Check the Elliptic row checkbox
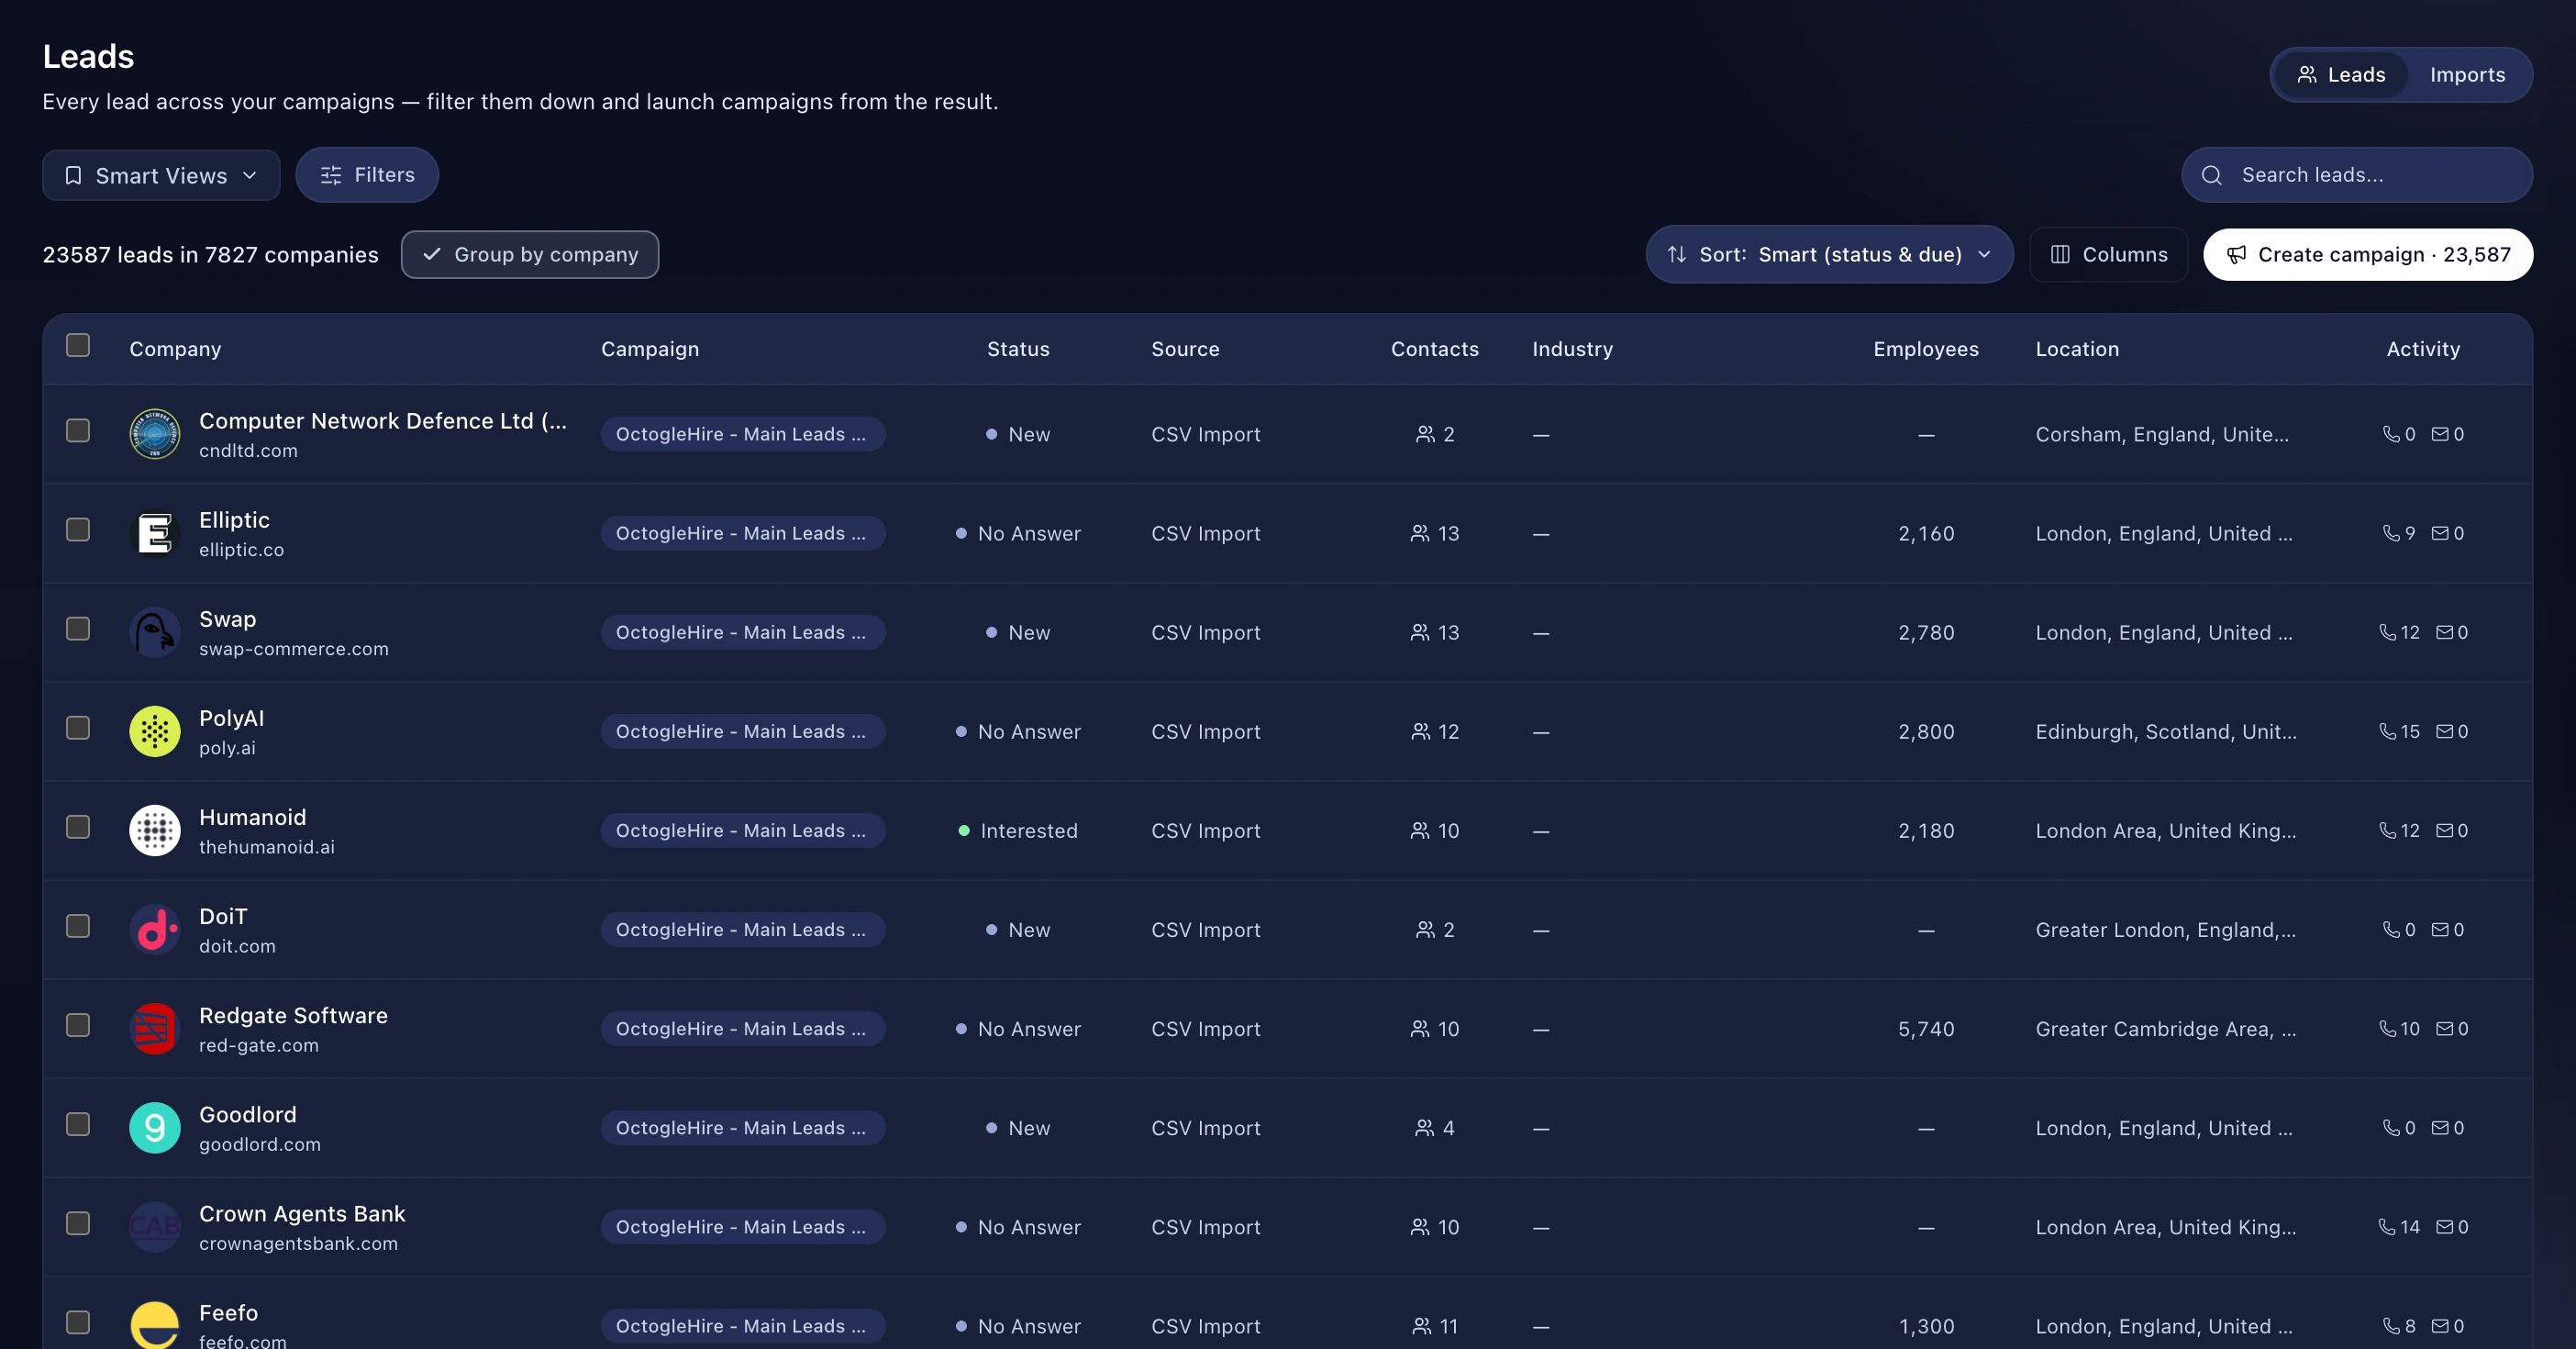The height and width of the screenshot is (1349, 2576). pyautogui.click(x=78, y=529)
